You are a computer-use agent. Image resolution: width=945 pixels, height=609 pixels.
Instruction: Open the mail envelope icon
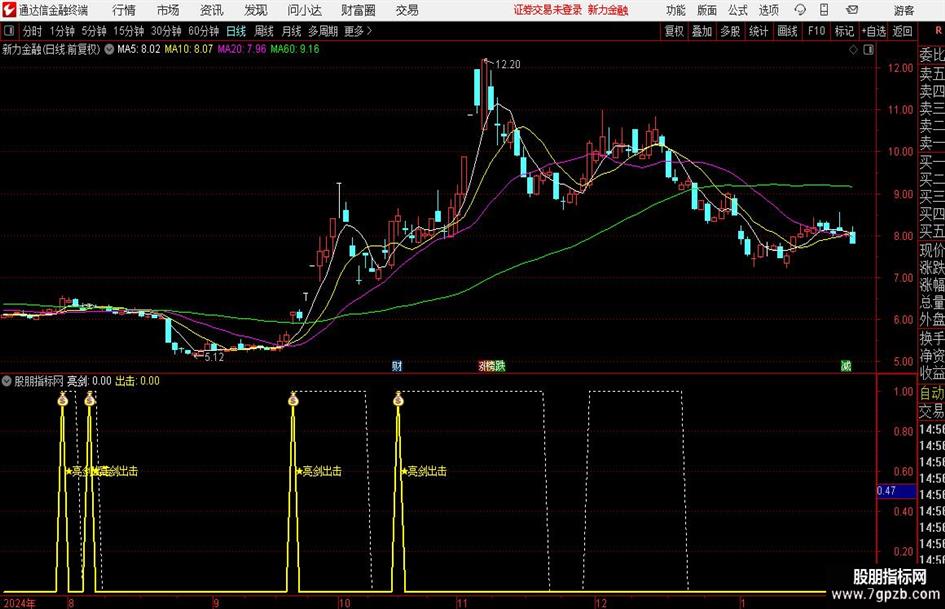click(x=852, y=10)
